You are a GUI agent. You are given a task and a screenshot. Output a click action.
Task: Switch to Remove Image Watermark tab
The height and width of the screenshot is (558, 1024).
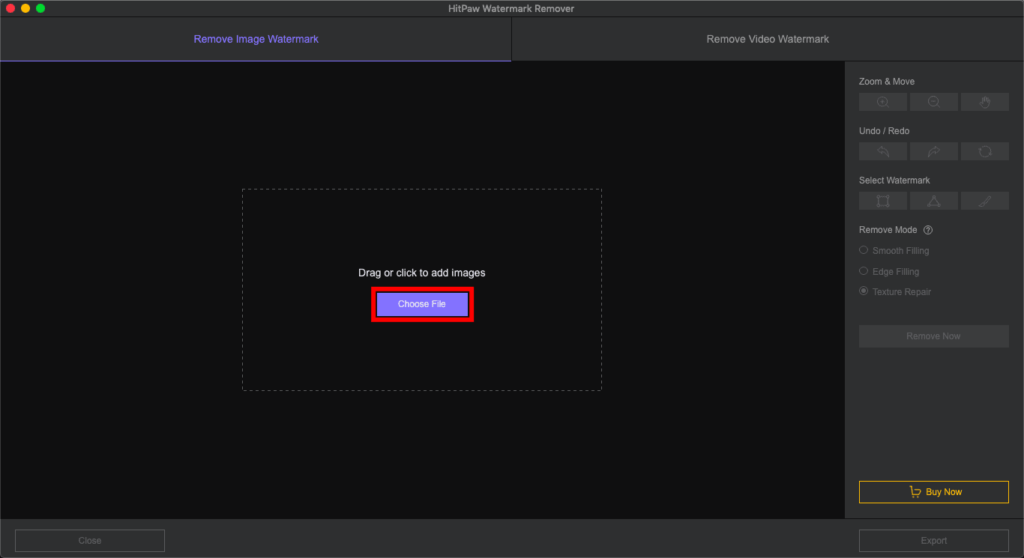coord(256,39)
